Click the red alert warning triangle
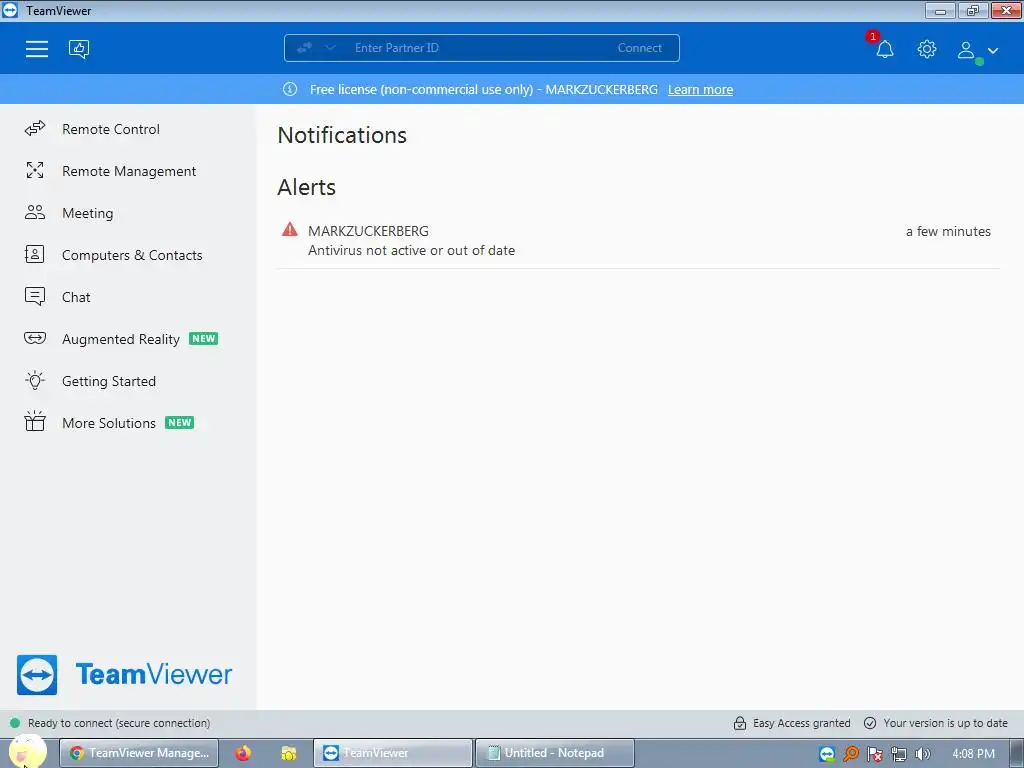Viewport: 1024px width, 768px height. click(290, 229)
